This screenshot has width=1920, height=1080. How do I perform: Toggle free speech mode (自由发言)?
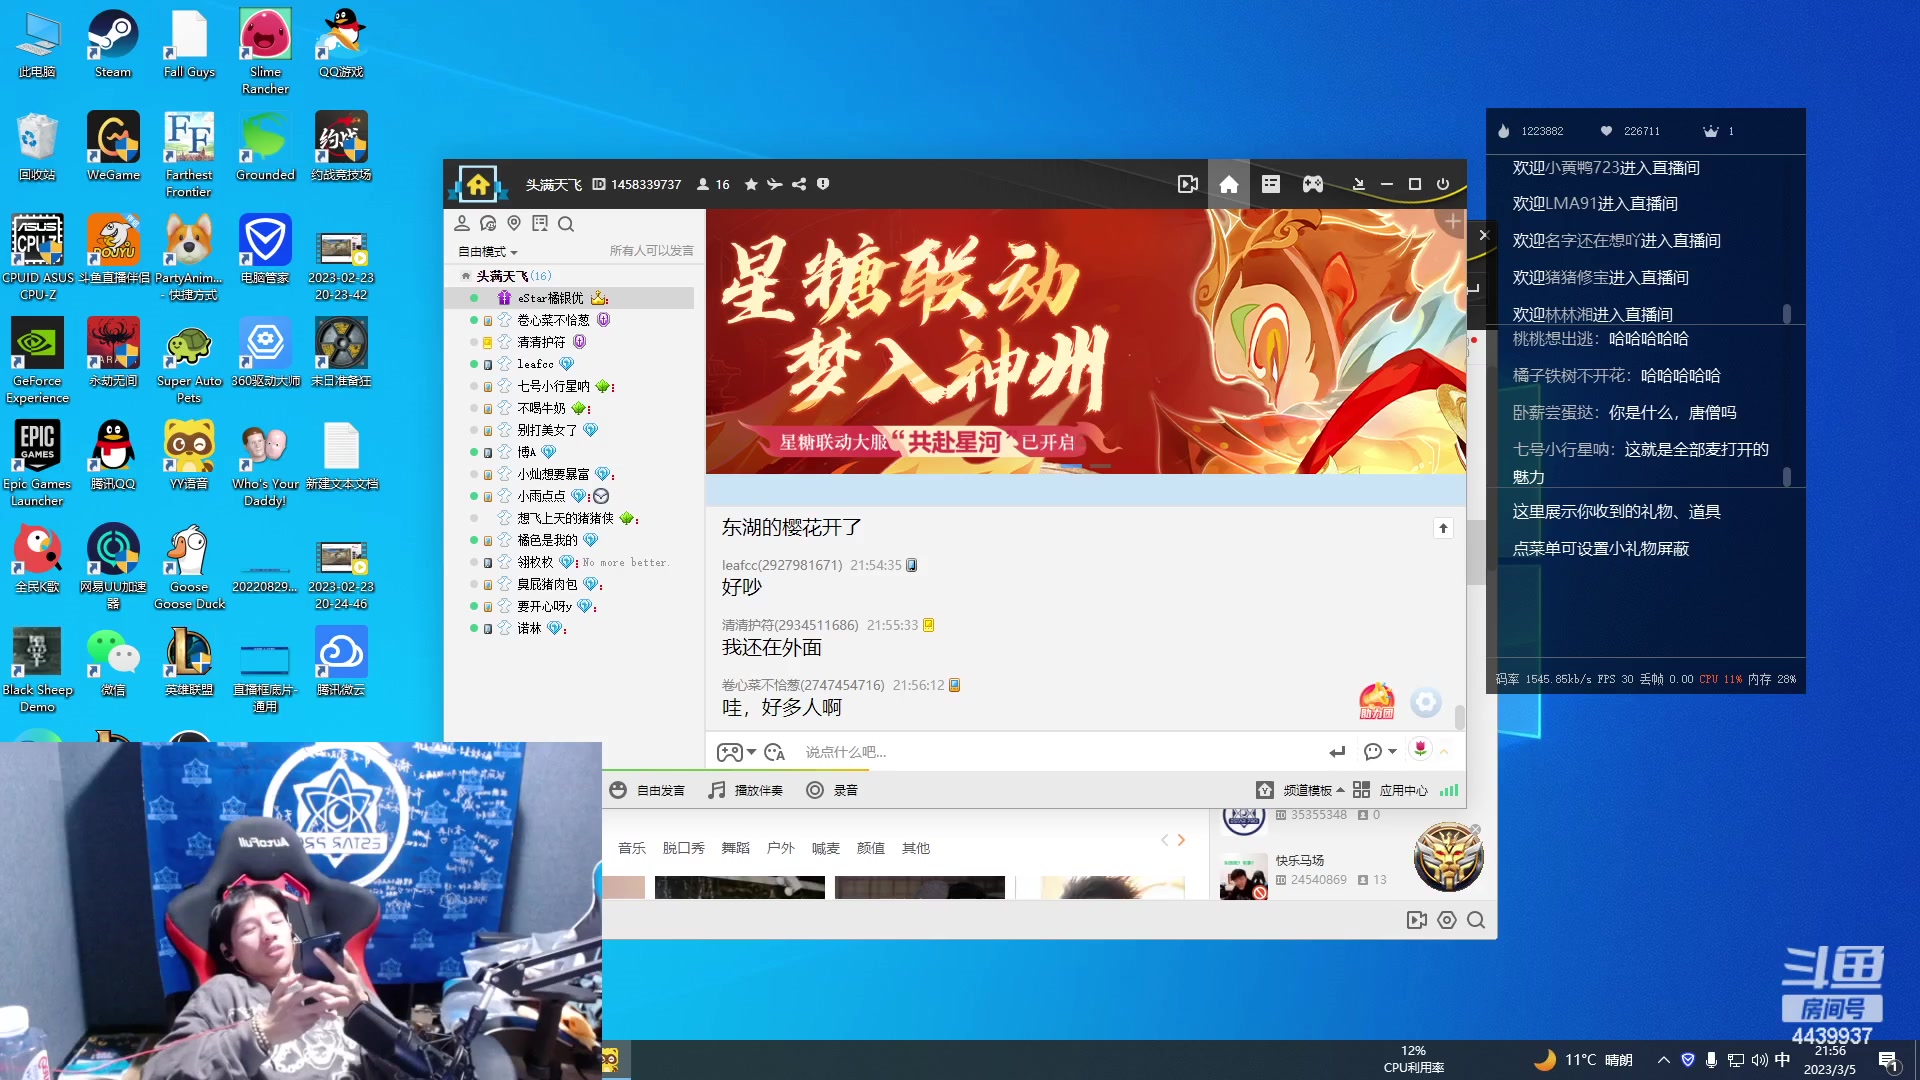tap(647, 790)
